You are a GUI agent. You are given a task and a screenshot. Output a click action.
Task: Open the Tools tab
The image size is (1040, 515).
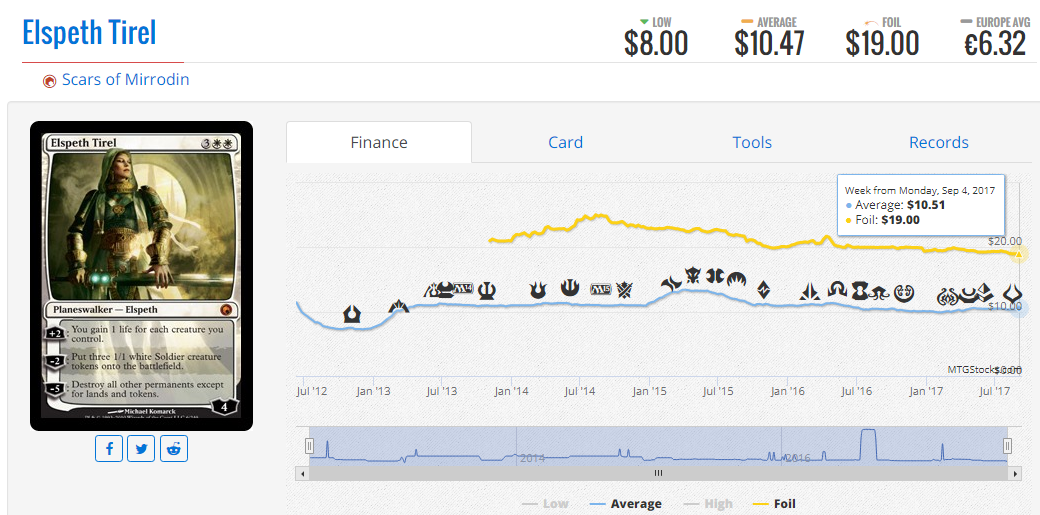point(751,142)
